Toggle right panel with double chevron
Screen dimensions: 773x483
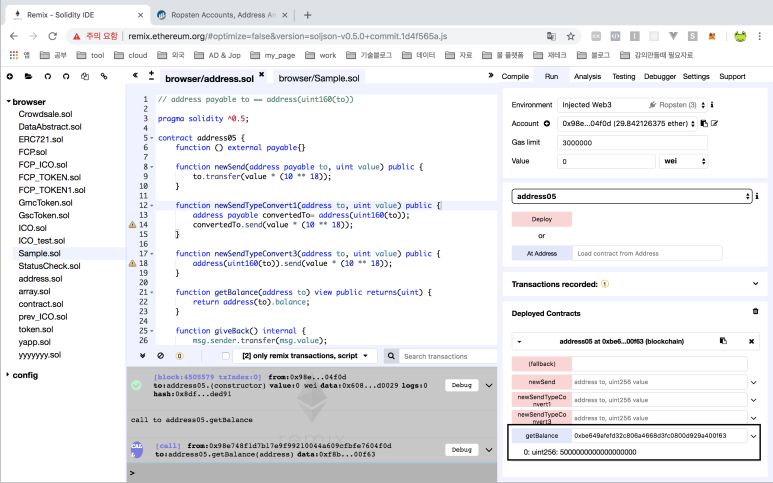click(491, 75)
